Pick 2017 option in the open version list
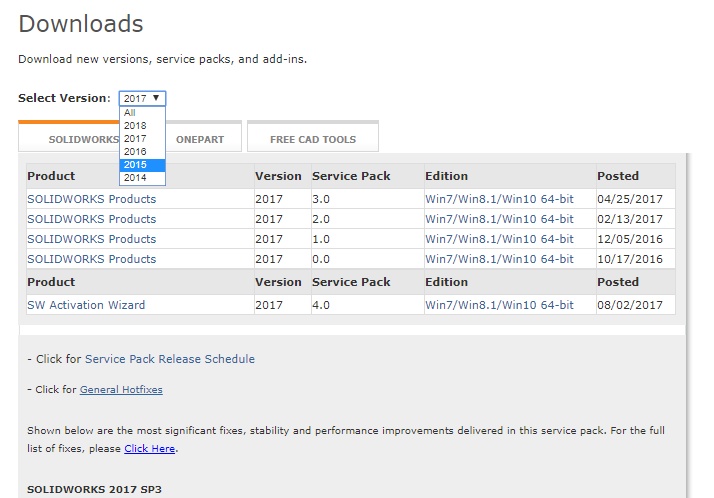The height and width of the screenshot is (498, 714). click(142, 139)
